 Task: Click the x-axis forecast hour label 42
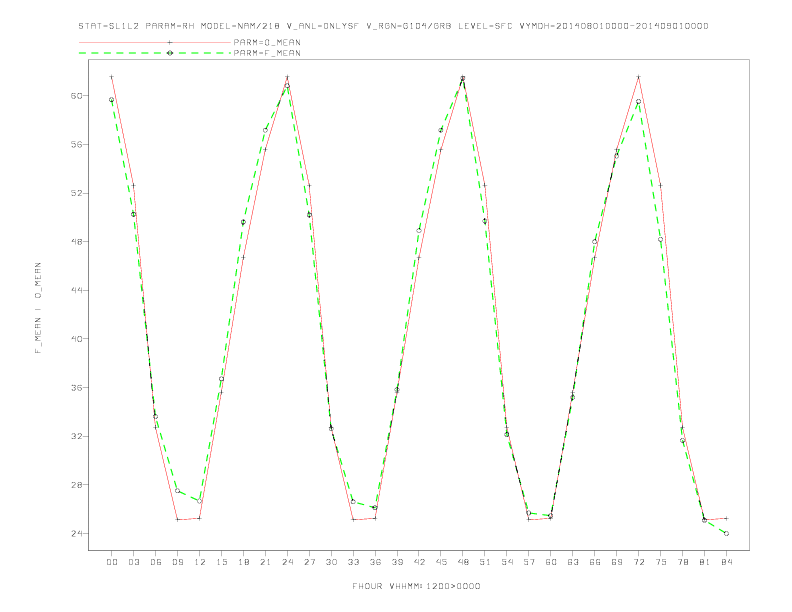419,562
